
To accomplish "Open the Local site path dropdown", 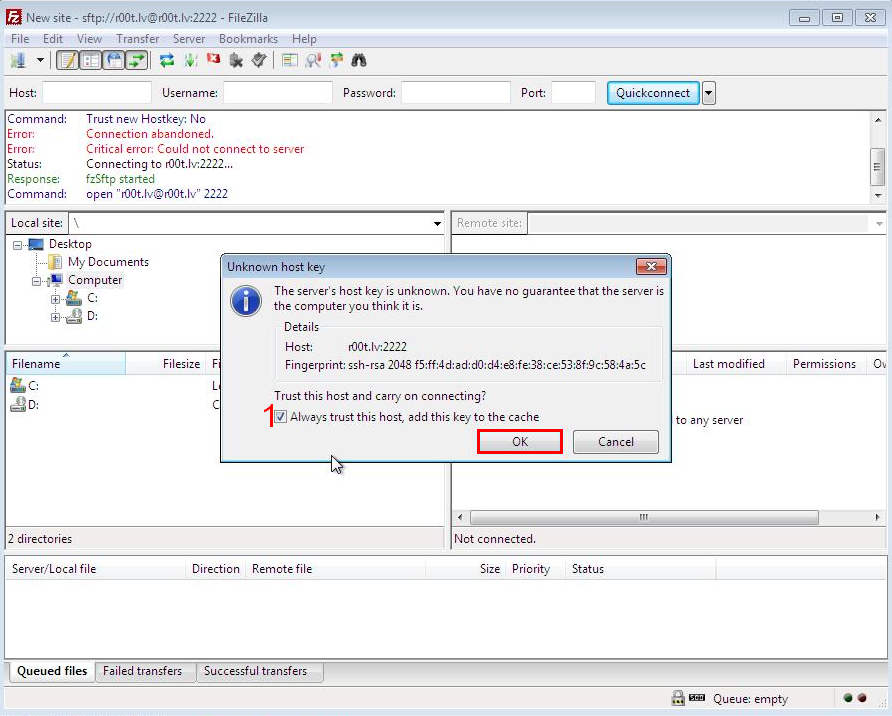I will [437, 224].
